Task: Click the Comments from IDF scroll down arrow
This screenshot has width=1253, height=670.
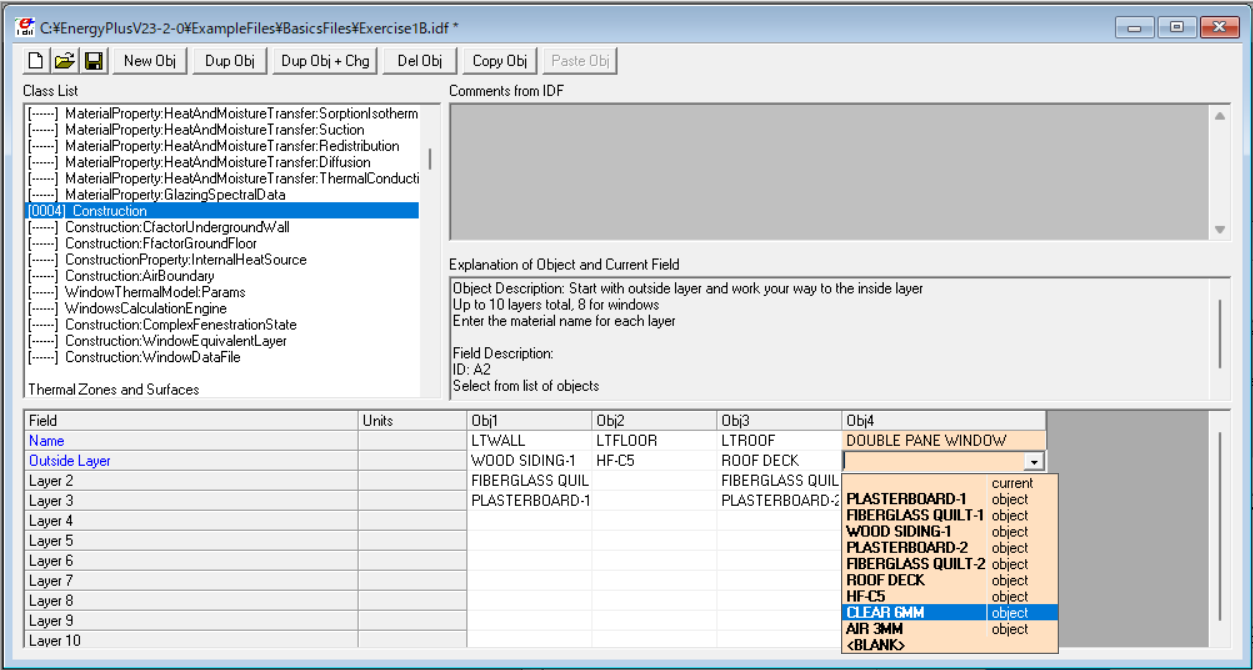Action: (1219, 230)
